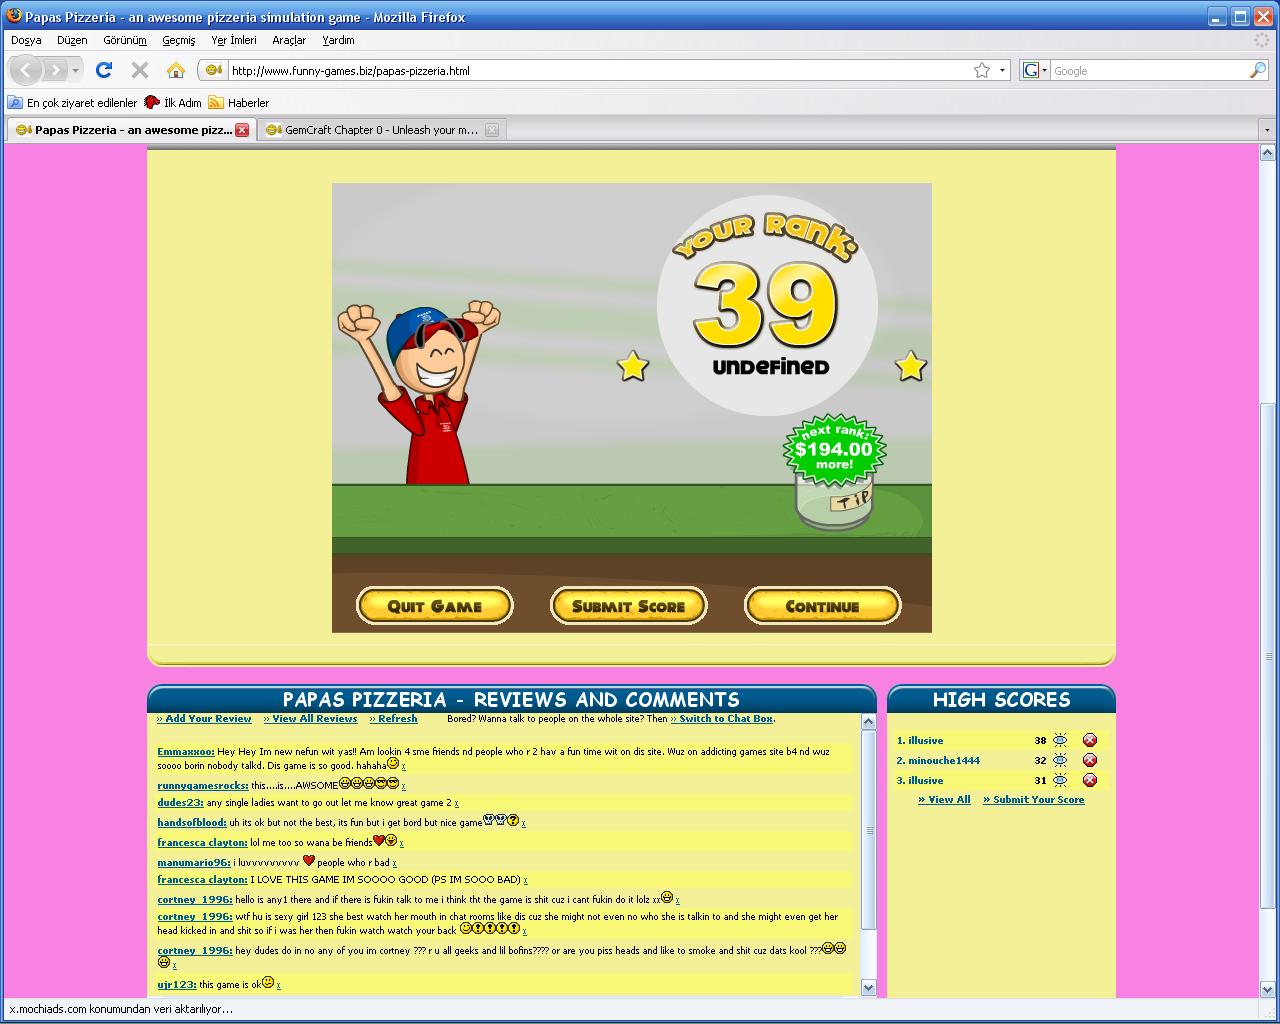The height and width of the screenshot is (1024, 1280).
Task: Click the smiley after the ujr123 comment
Action: tap(267, 983)
